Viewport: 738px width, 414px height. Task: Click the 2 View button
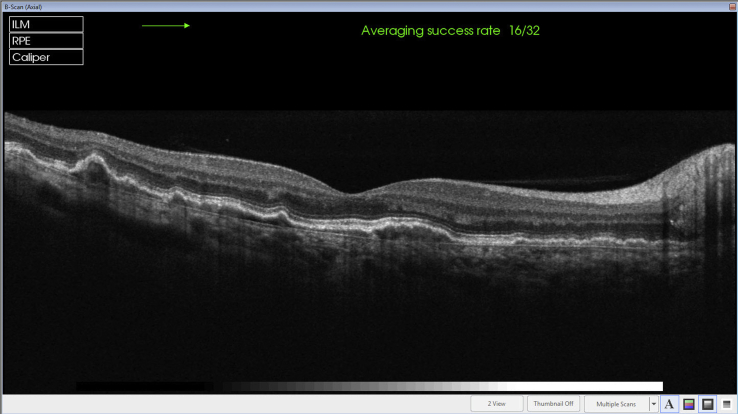point(496,404)
